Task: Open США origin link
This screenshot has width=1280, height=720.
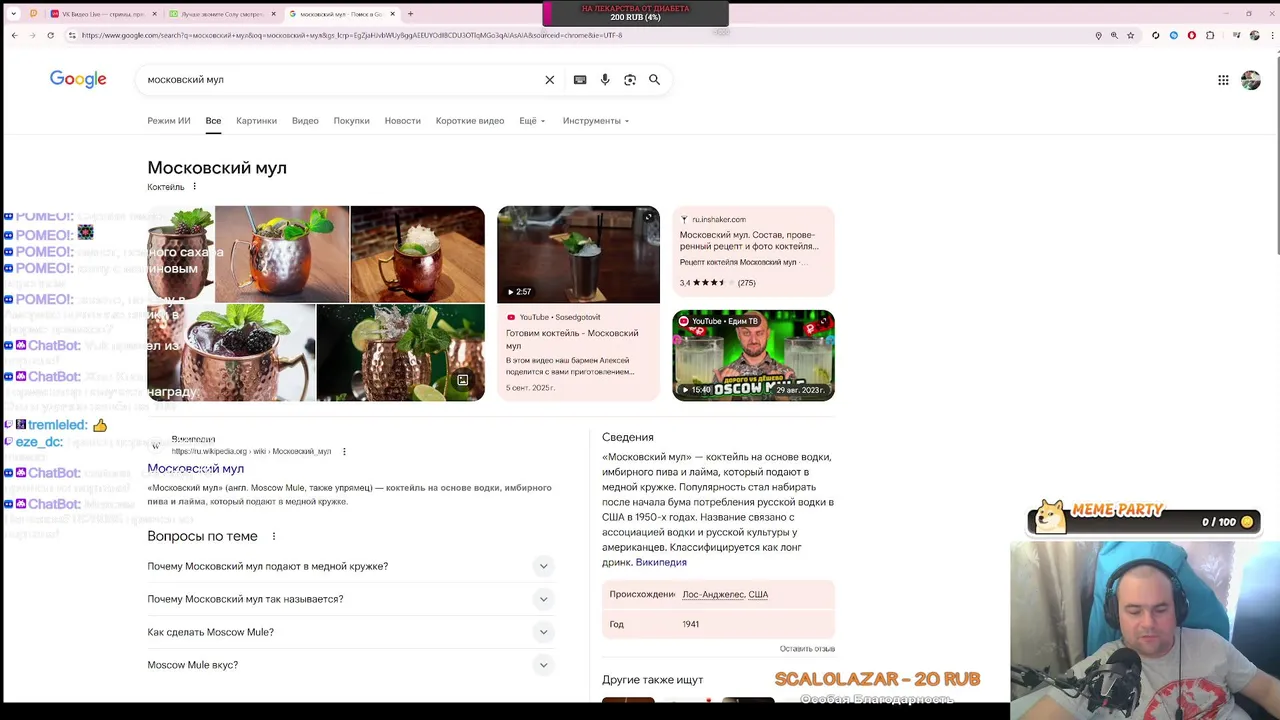Action: 758,594
